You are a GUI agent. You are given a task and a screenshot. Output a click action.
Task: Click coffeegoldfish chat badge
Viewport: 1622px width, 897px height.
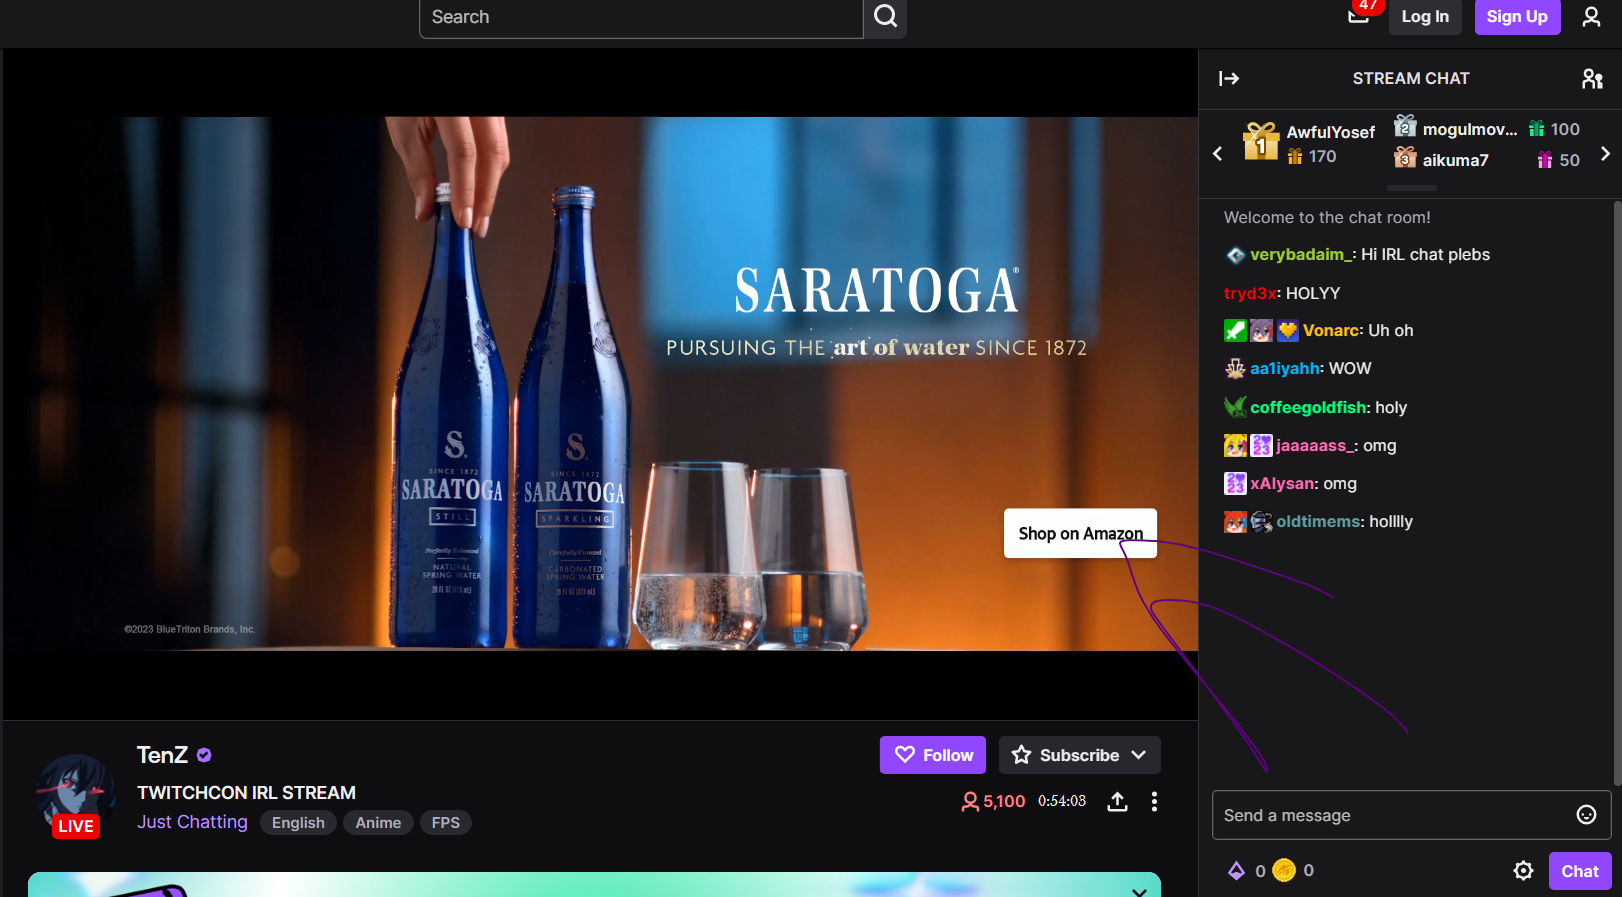point(1236,407)
